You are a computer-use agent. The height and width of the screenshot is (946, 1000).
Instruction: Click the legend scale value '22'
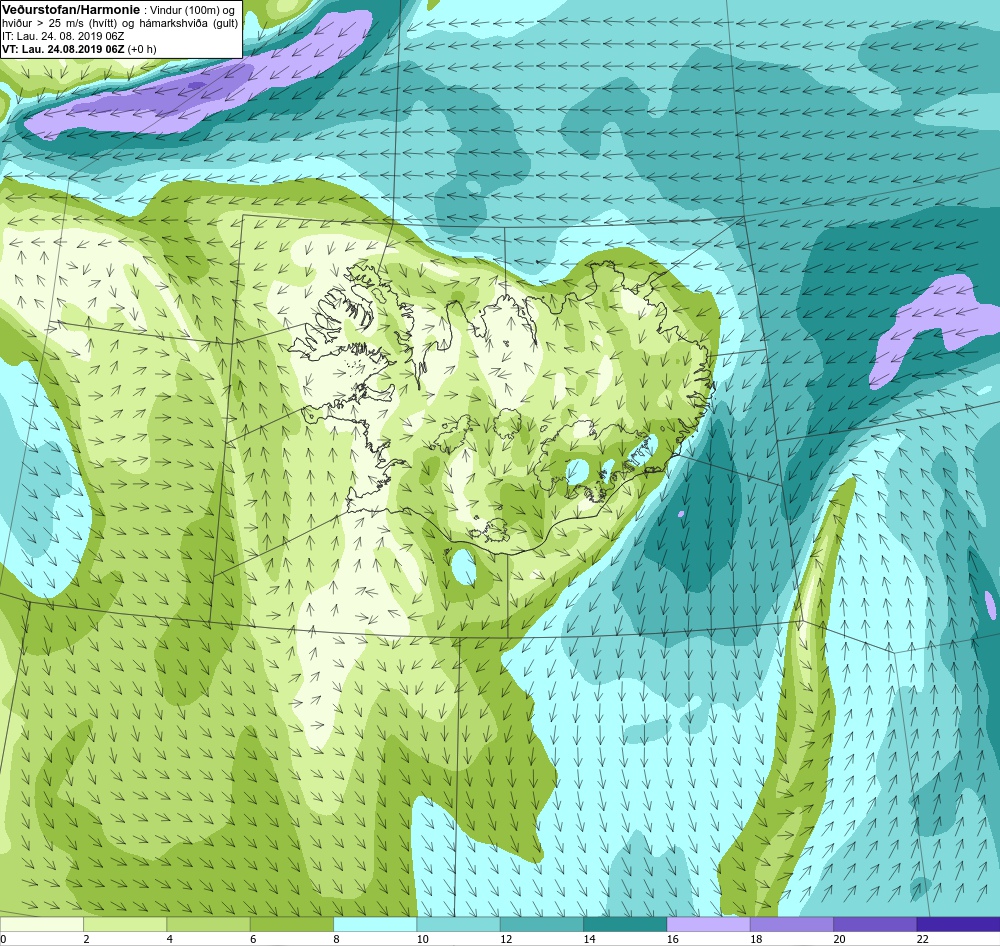coord(923,938)
